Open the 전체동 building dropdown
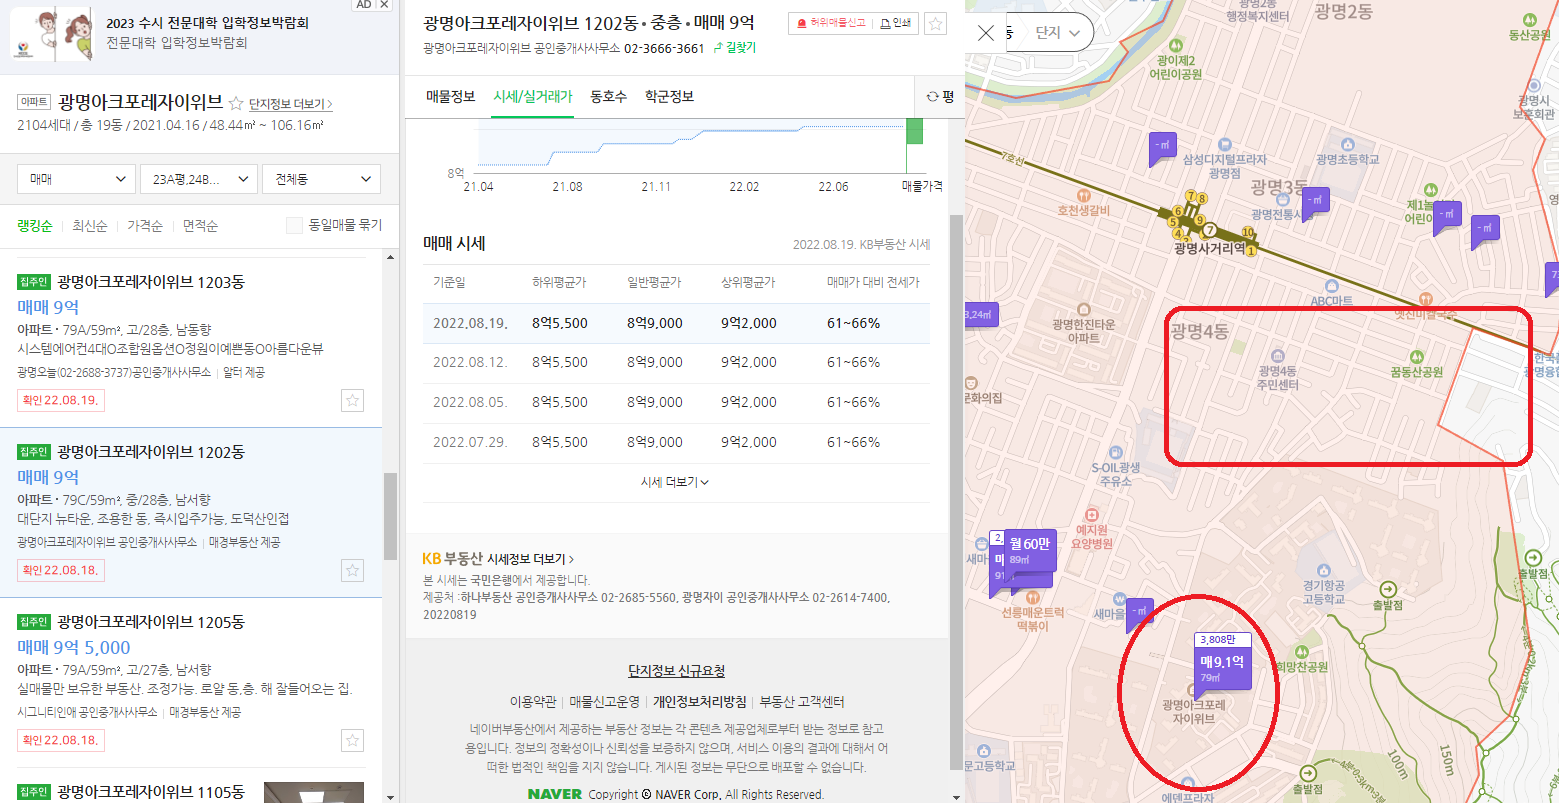Screen dimensions: 1559x803 point(321,179)
